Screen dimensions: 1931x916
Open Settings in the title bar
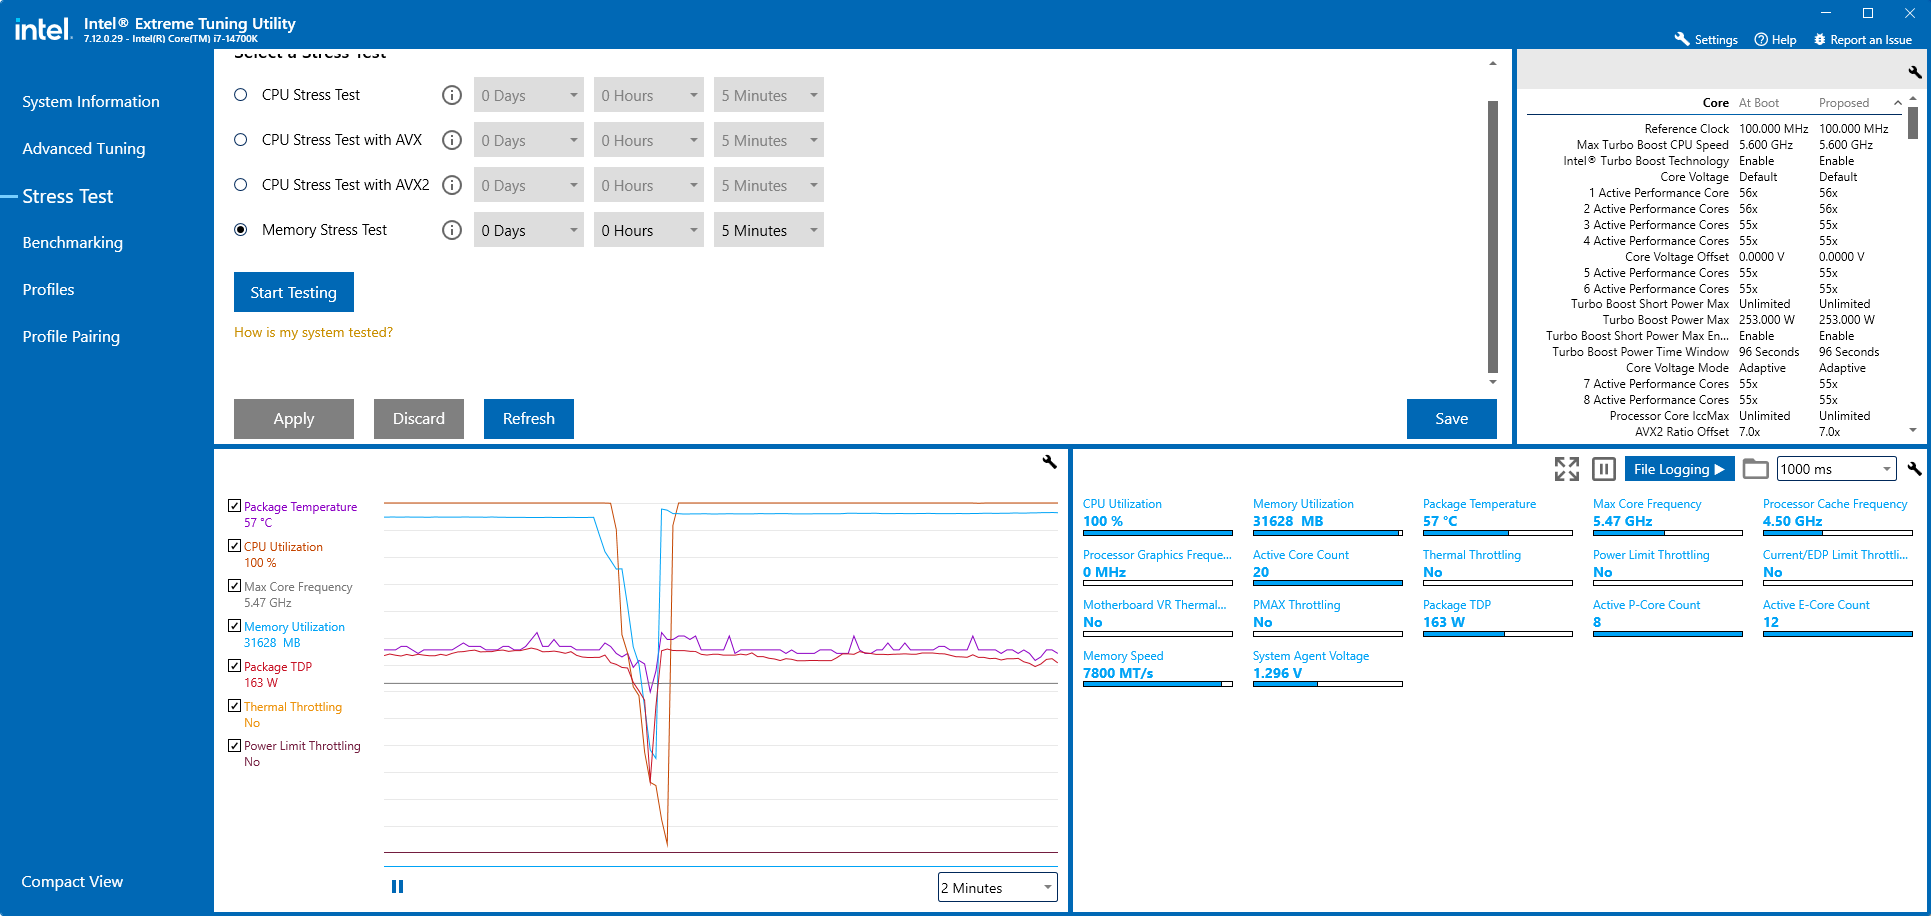point(1706,39)
